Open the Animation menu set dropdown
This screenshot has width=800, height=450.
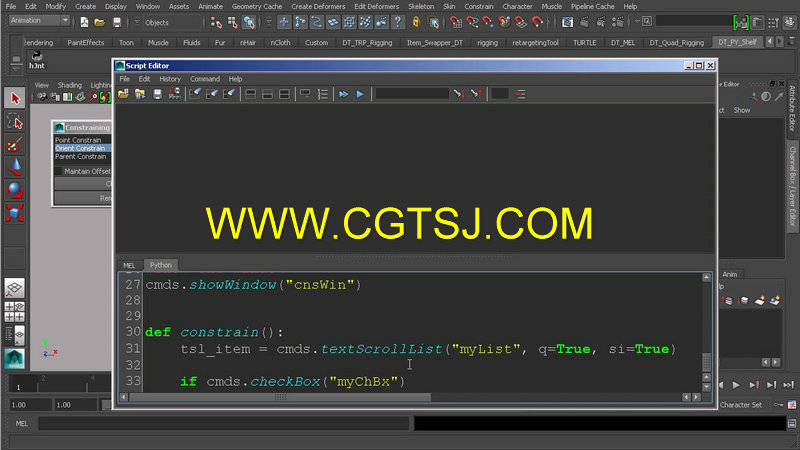point(39,21)
